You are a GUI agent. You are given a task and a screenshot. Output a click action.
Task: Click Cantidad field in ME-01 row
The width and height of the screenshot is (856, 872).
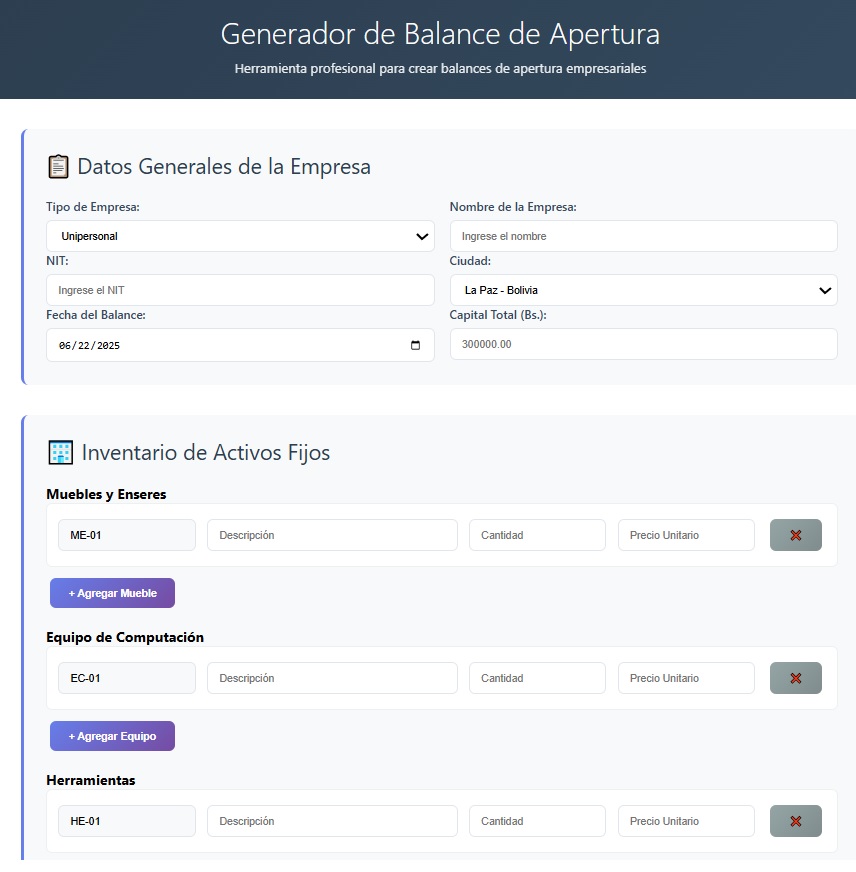coord(537,535)
